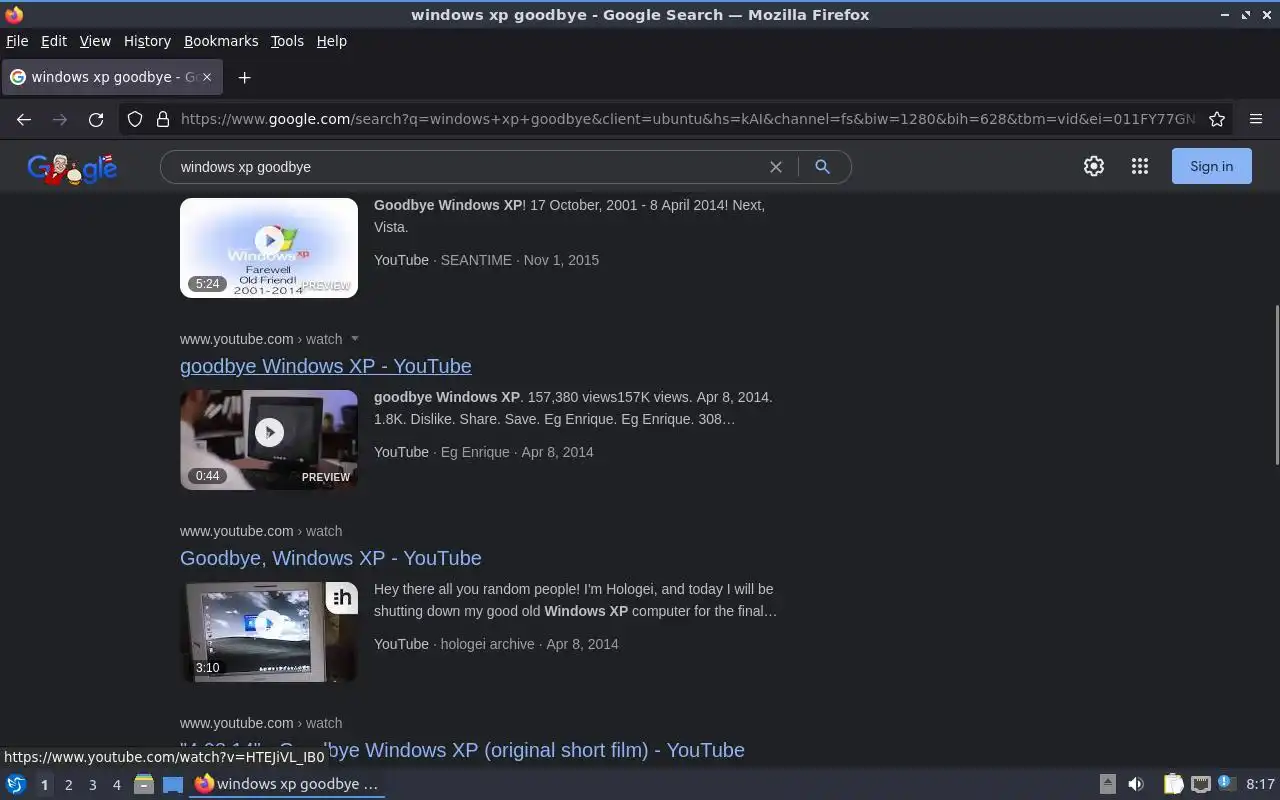Viewport: 1280px width, 800px height.
Task: Click 'YouTube · hologei archive · Apr 8, 2014' text
Action: click(x=496, y=644)
